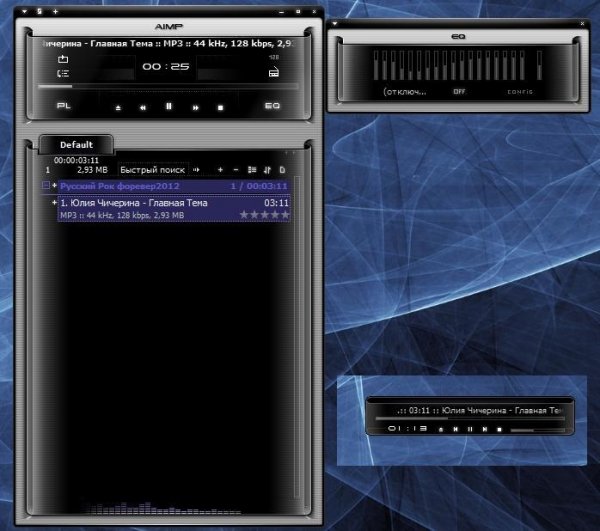
Task: Click the radio capture icon in main player
Action: click(x=274, y=72)
